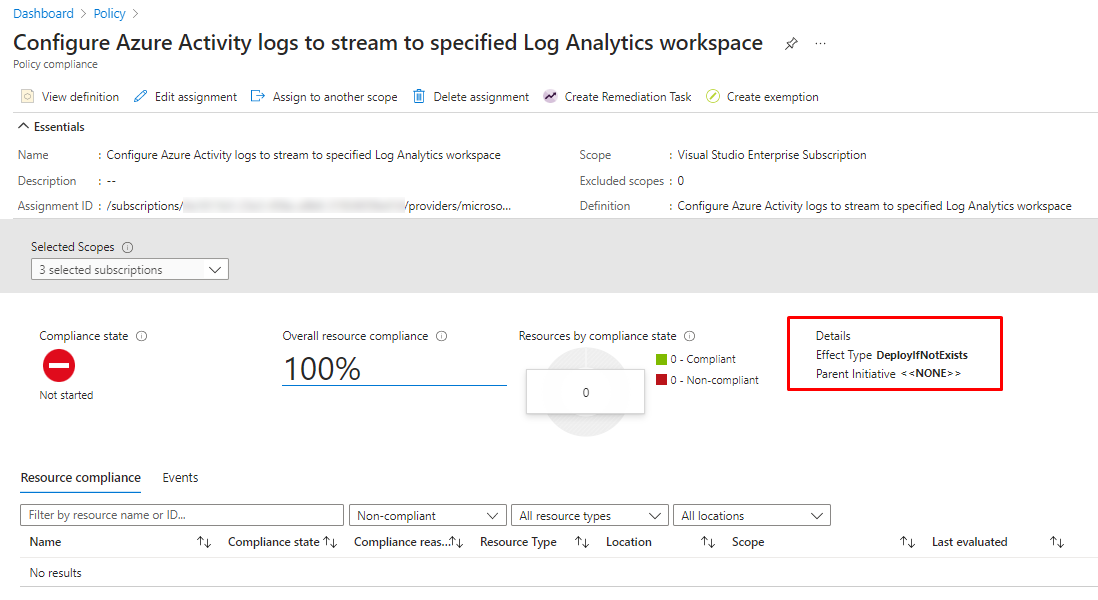Click the Compliance state info icon
This screenshot has height=600, width=1098.
pos(141,337)
